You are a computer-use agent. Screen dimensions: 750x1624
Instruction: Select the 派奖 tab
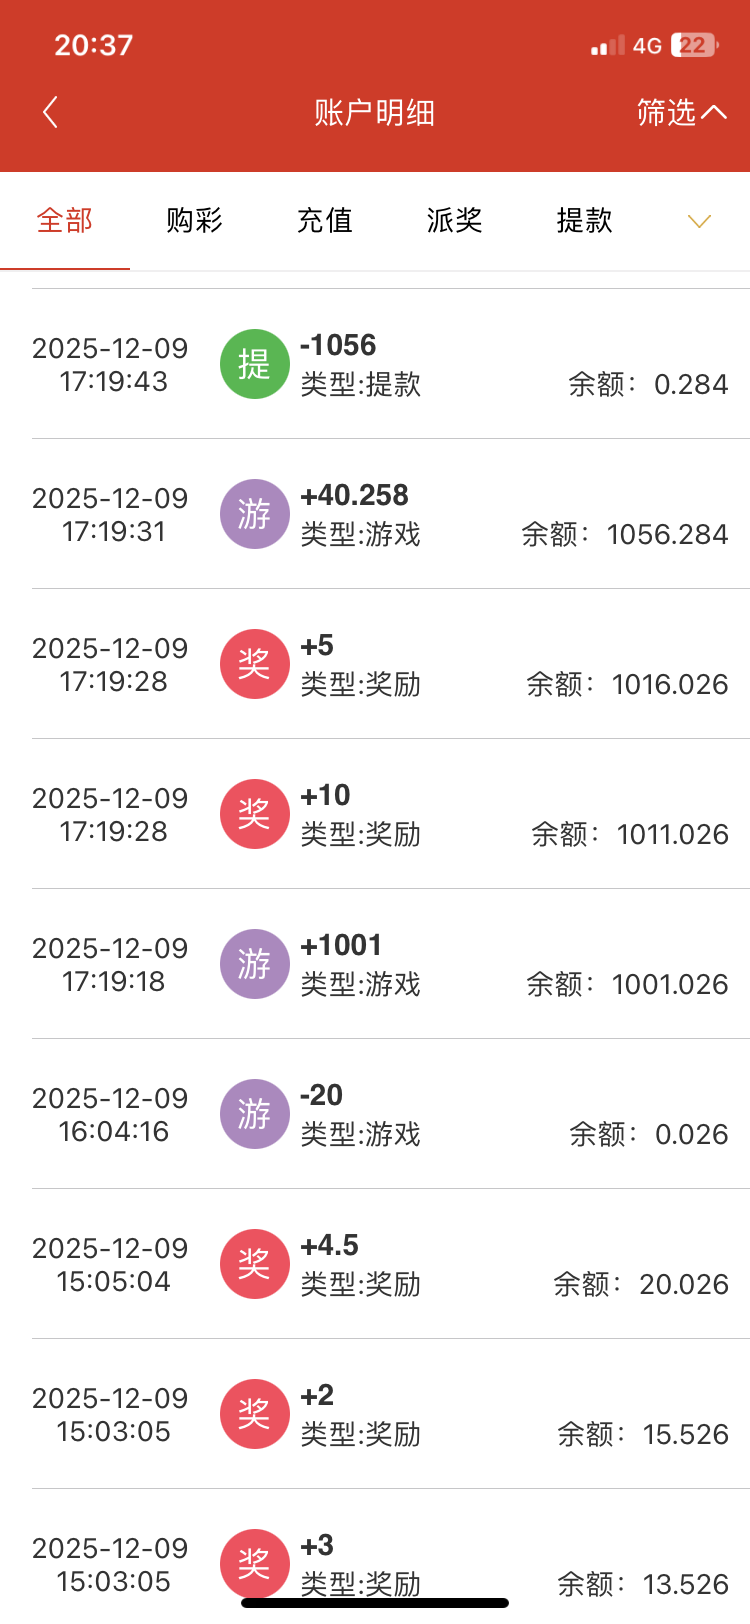coord(454,220)
